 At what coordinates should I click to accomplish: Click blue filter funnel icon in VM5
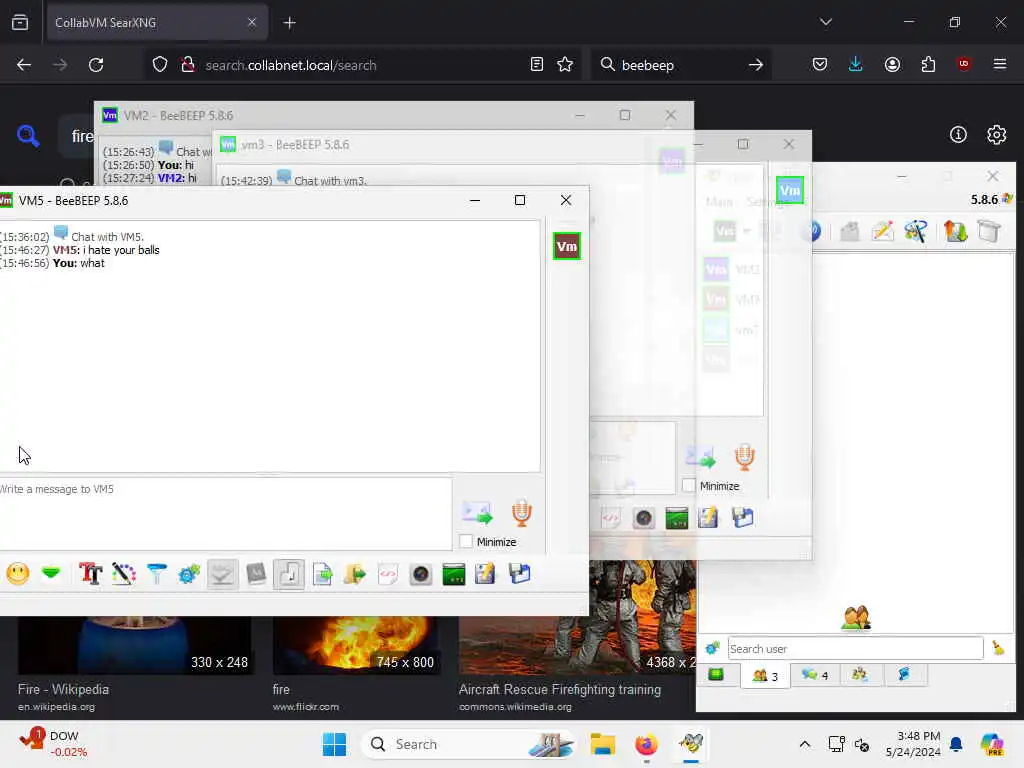tap(157, 574)
